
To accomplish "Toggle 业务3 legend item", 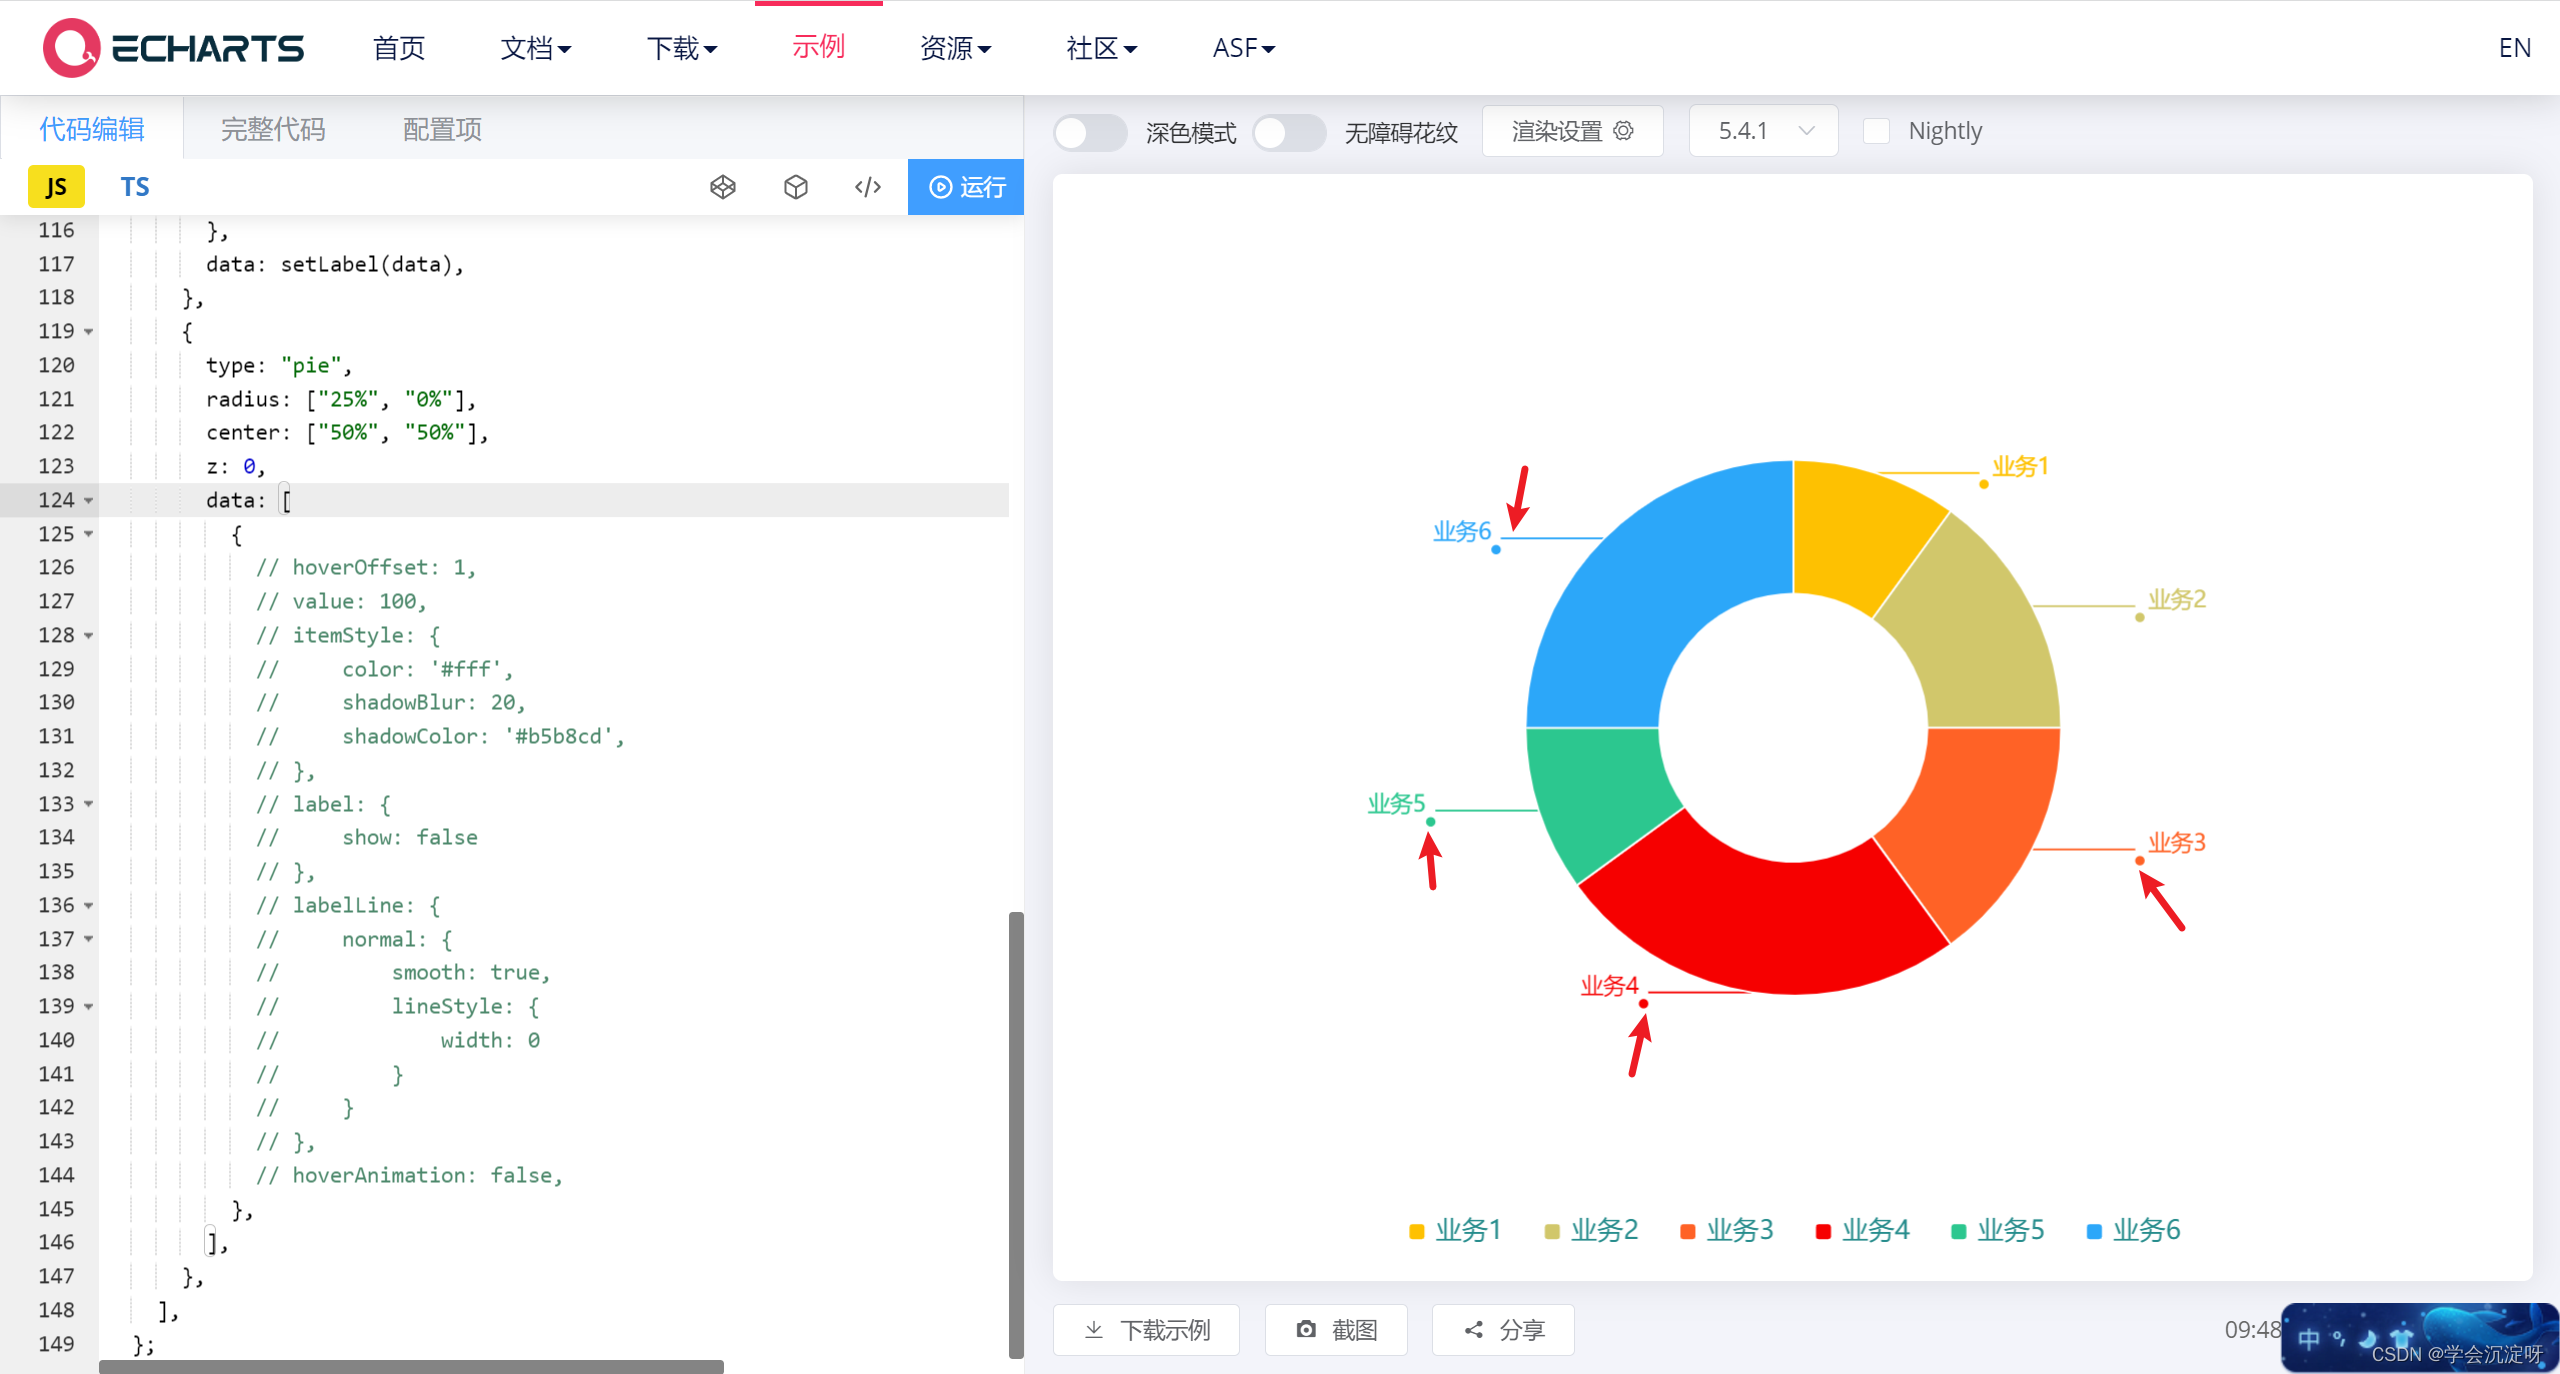I will (x=1726, y=1230).
